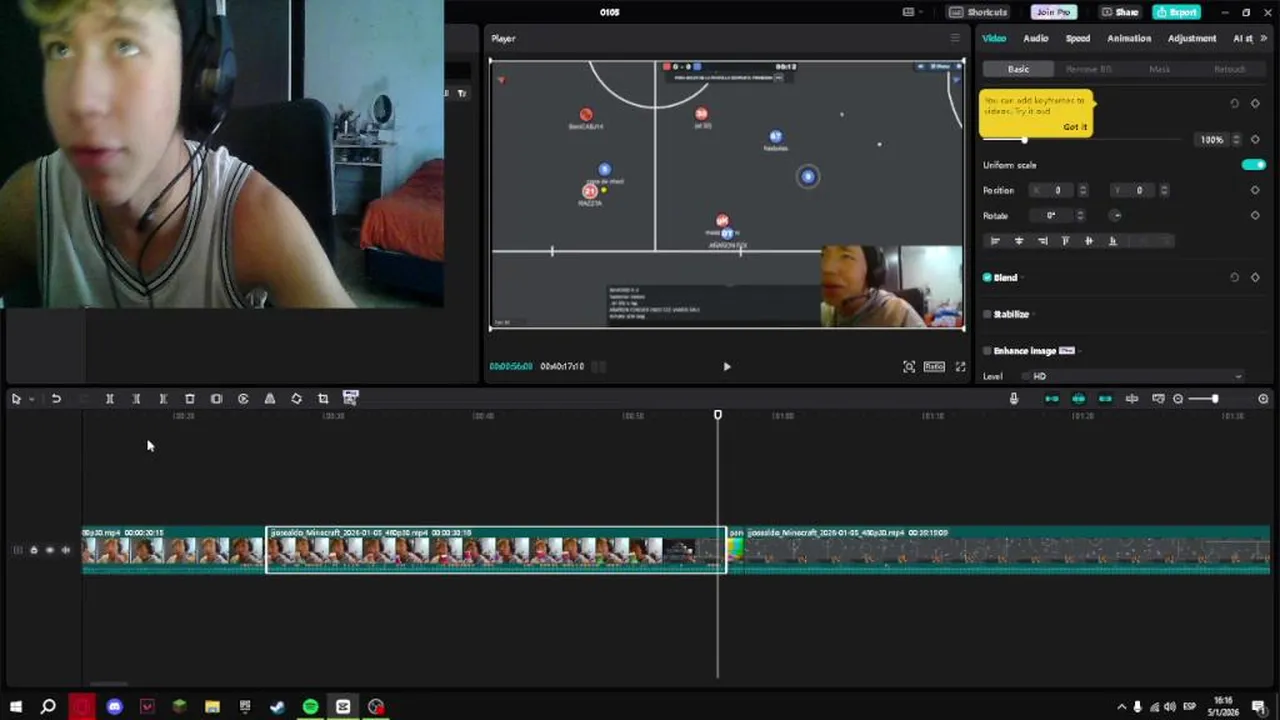Align the clip to the top

[x=1066, y=241]
